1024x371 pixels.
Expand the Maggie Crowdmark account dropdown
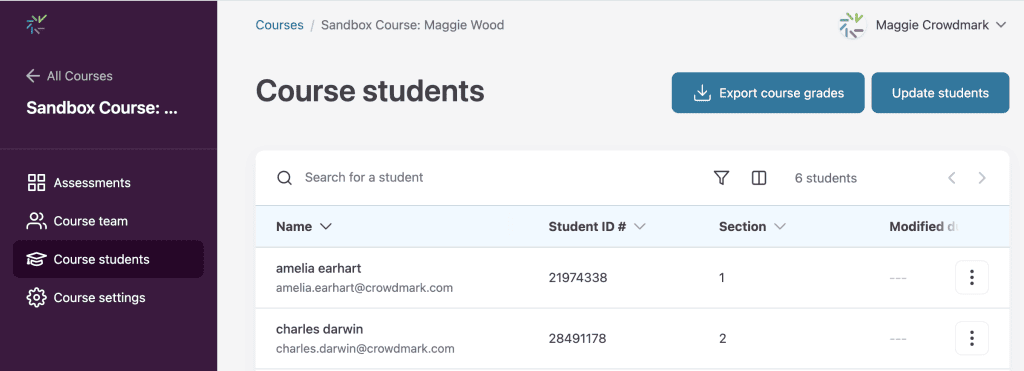[x=1001, y=25]
